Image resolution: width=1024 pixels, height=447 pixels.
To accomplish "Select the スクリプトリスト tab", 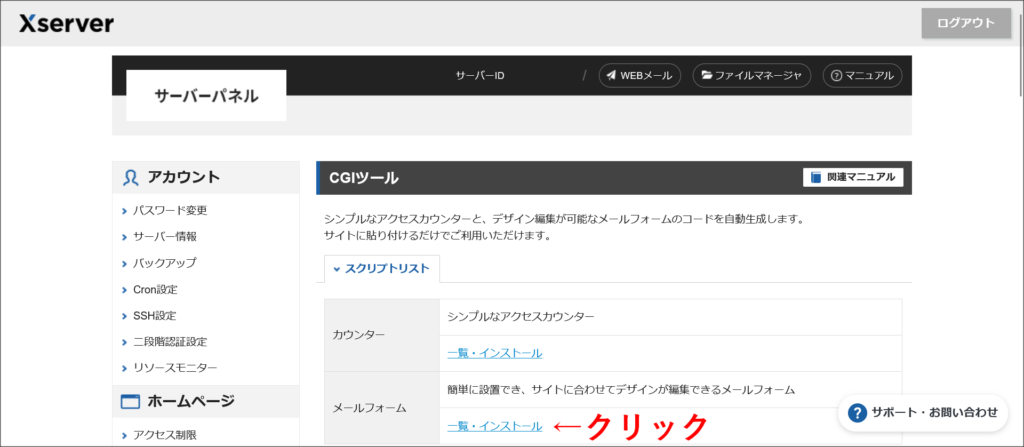I will [x=381, y=269].
